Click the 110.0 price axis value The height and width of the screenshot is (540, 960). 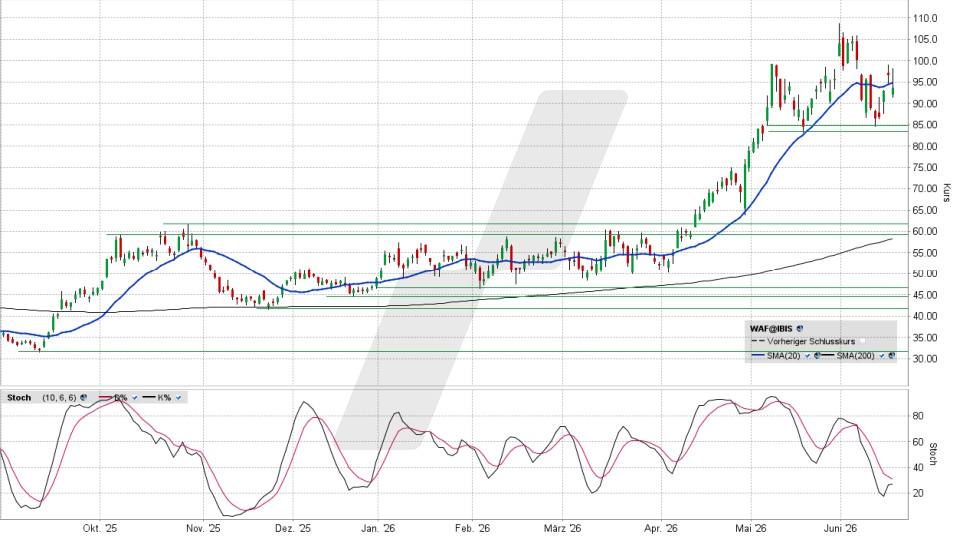pyautogui.click(x=926, y=18)
